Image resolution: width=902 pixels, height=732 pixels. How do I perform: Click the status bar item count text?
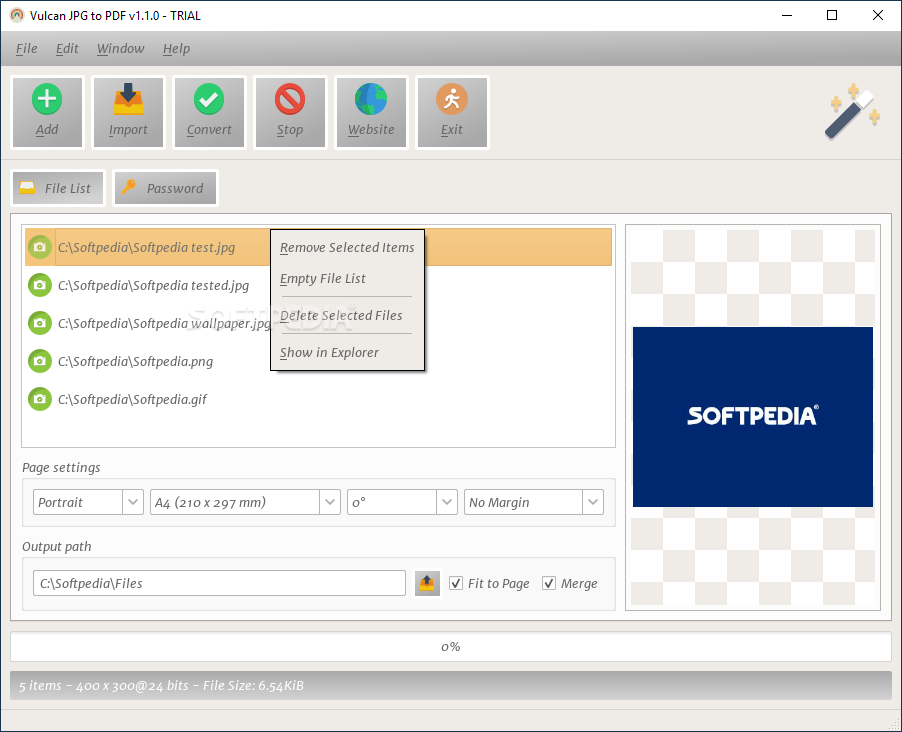tap(40, 685)
